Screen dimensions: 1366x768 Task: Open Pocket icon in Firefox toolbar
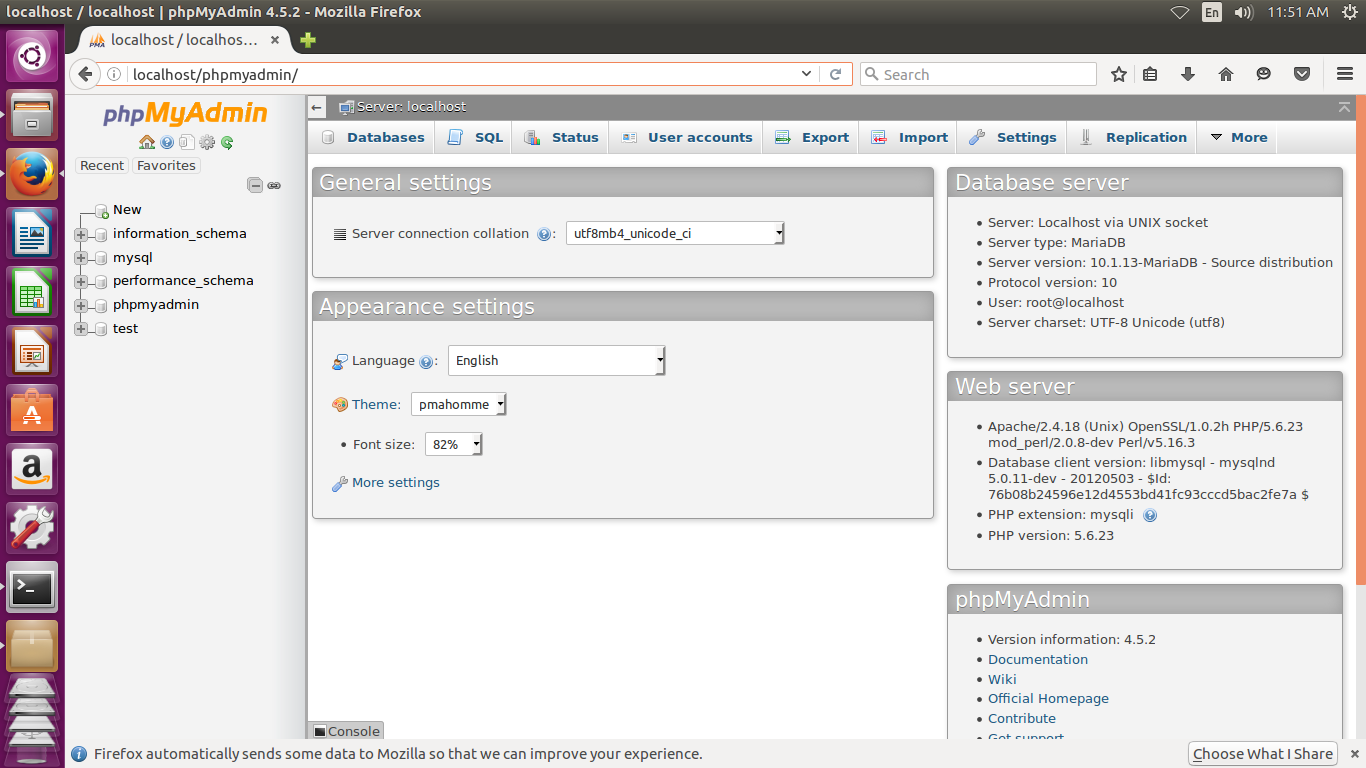(x=1302, y=74)
